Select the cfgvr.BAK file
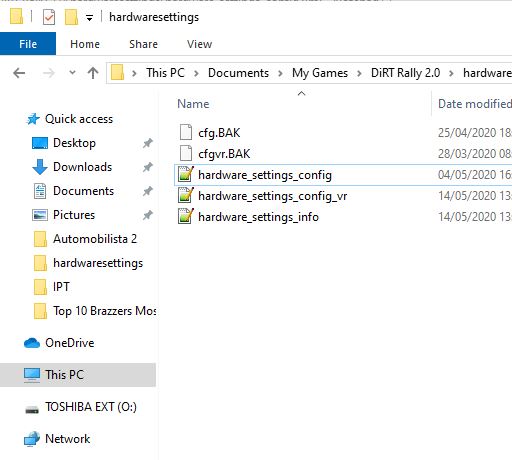 224,154
